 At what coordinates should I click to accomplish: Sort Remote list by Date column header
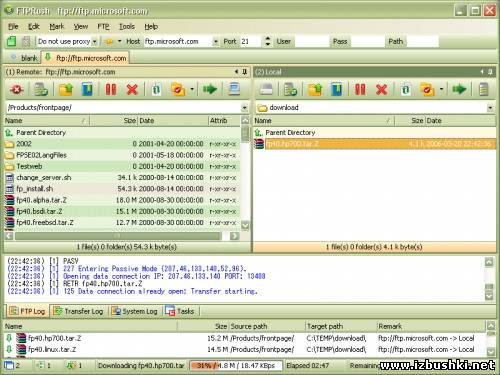(x=172, y=121)
